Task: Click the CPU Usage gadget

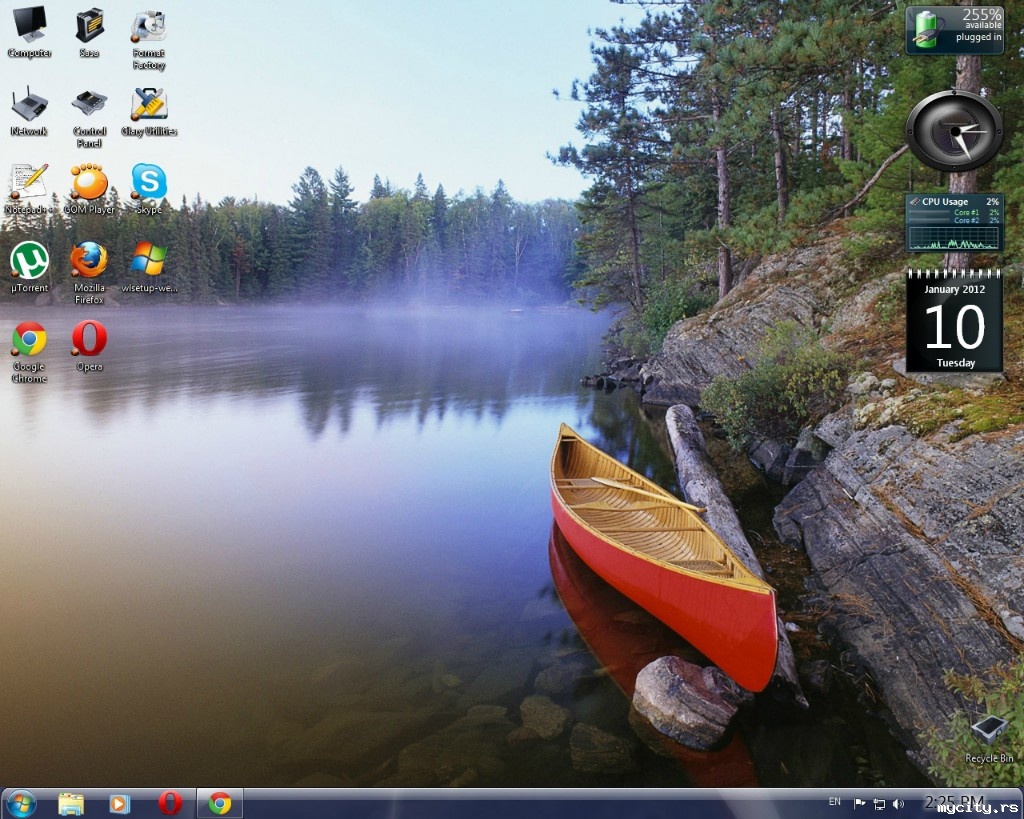Action: [955, 223]
